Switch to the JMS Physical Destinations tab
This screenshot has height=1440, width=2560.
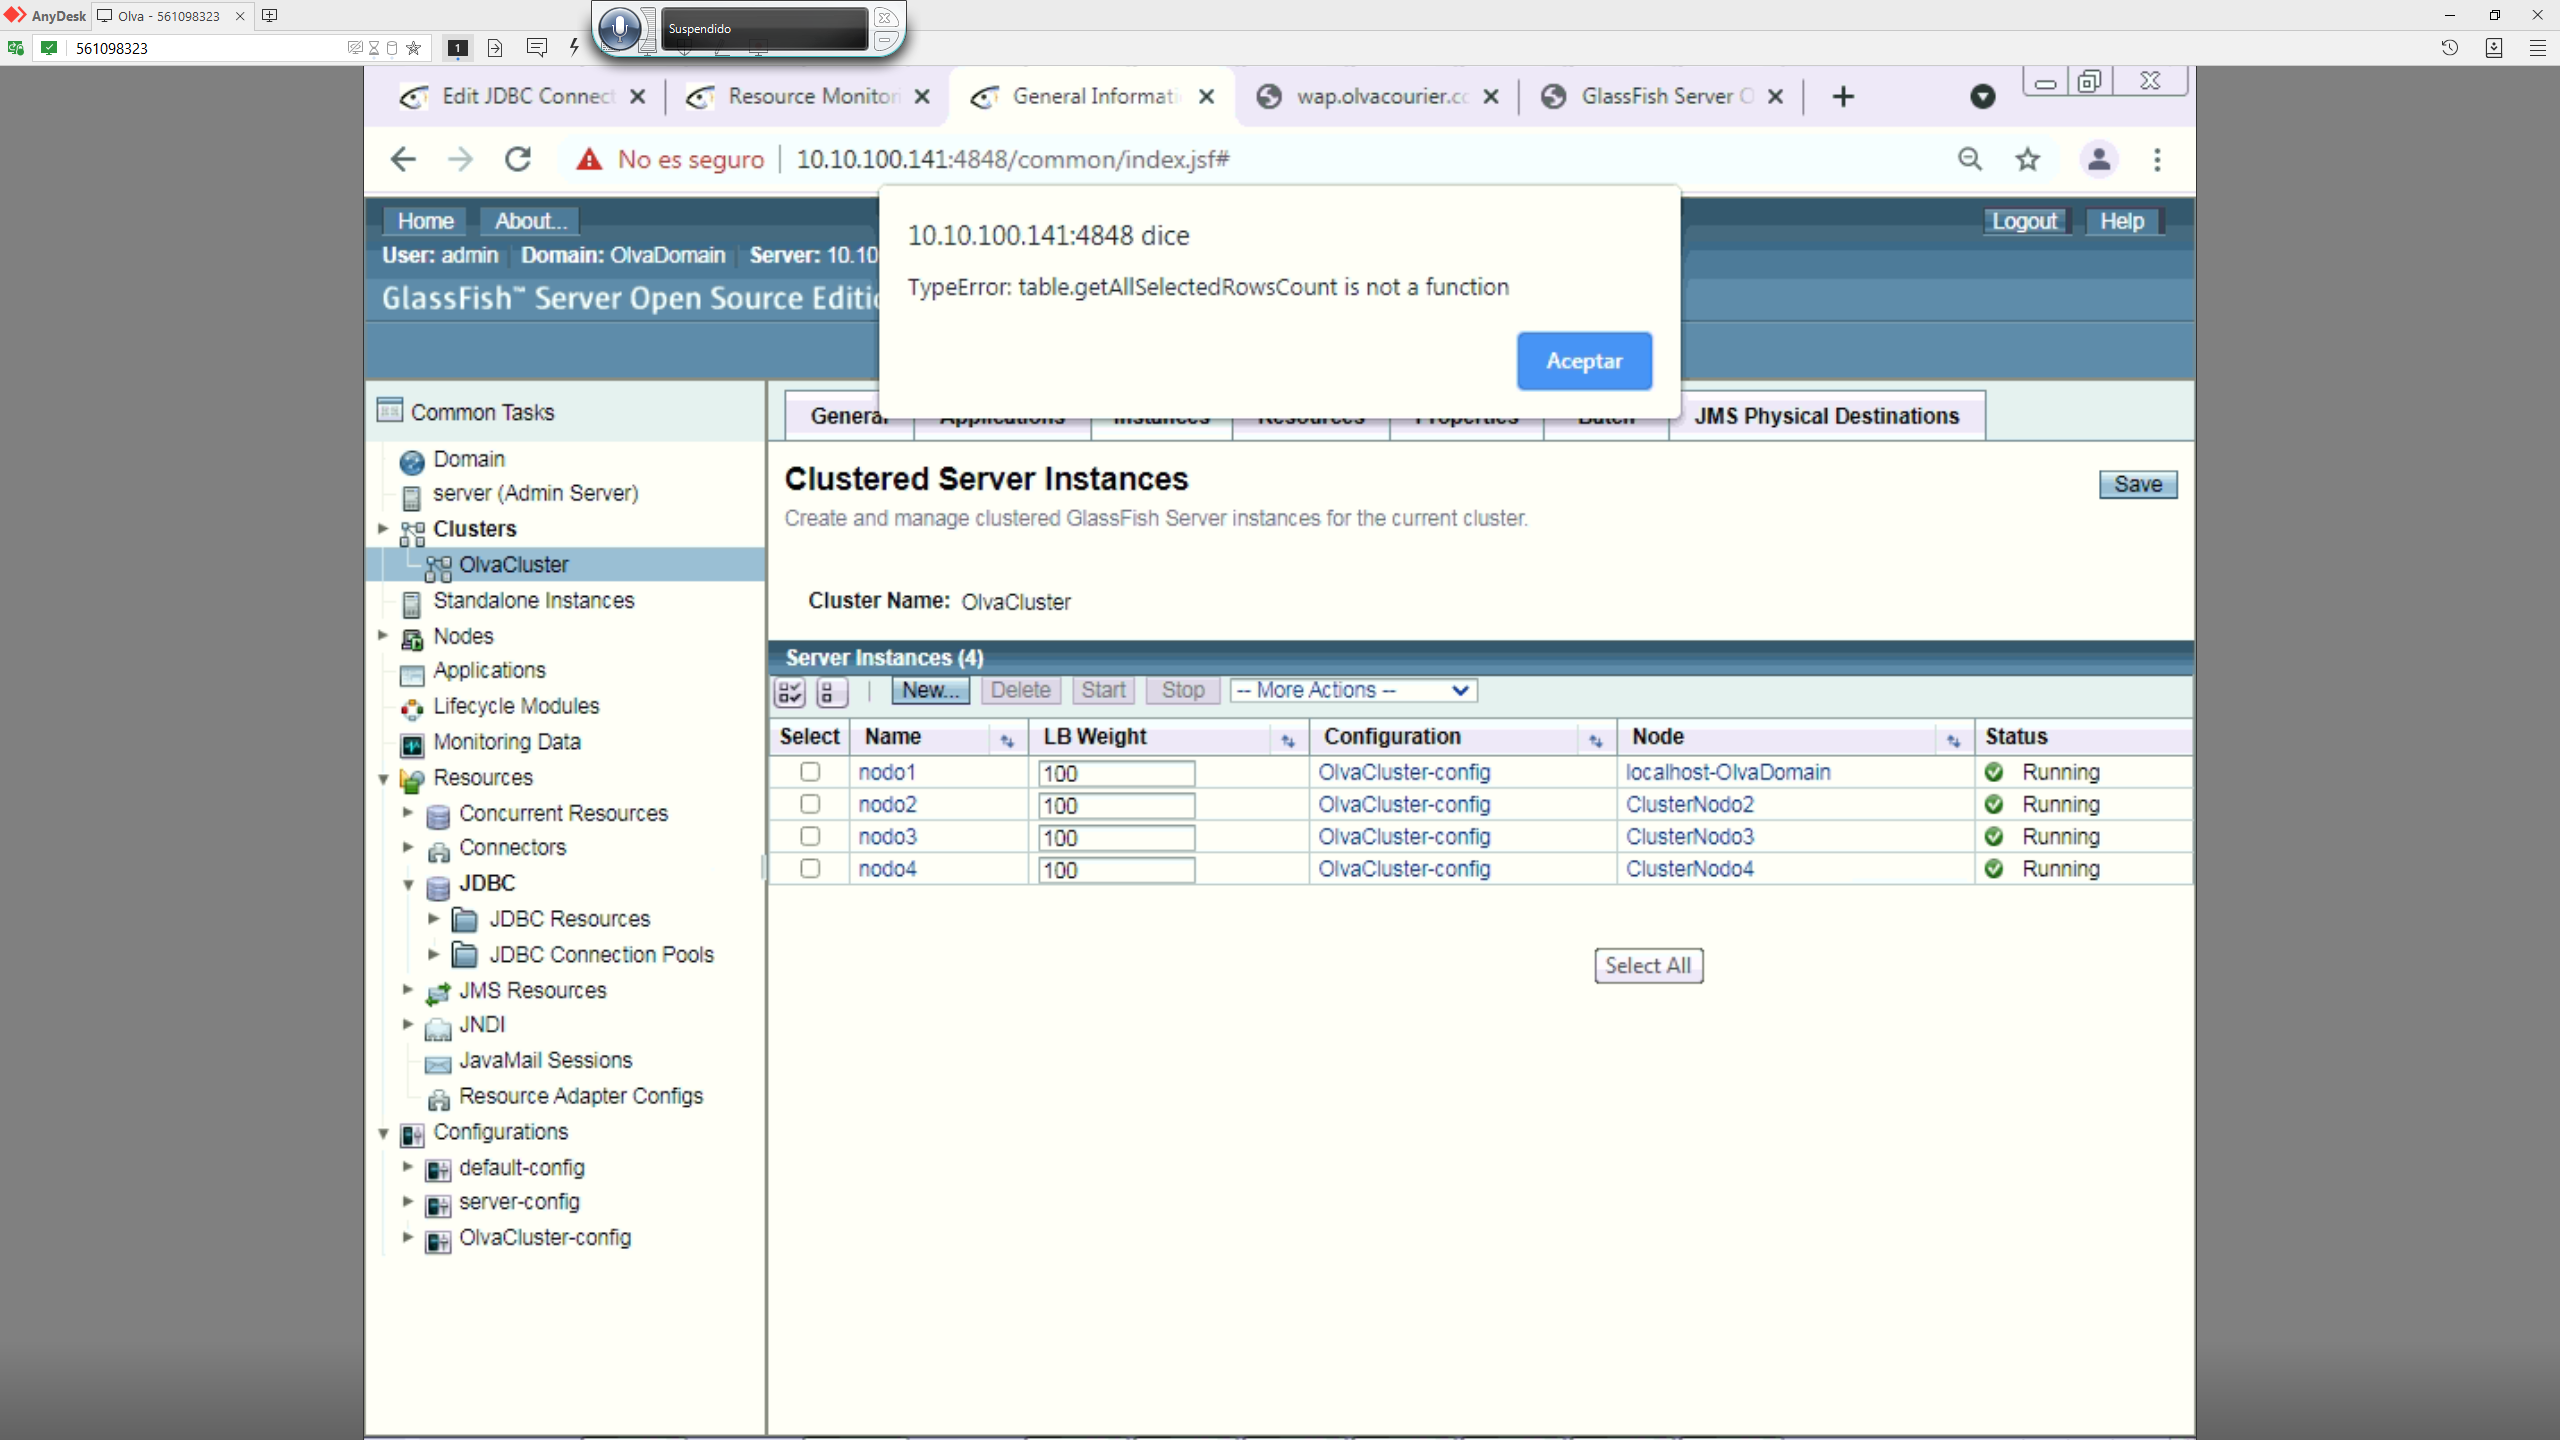pos(1827,415)
